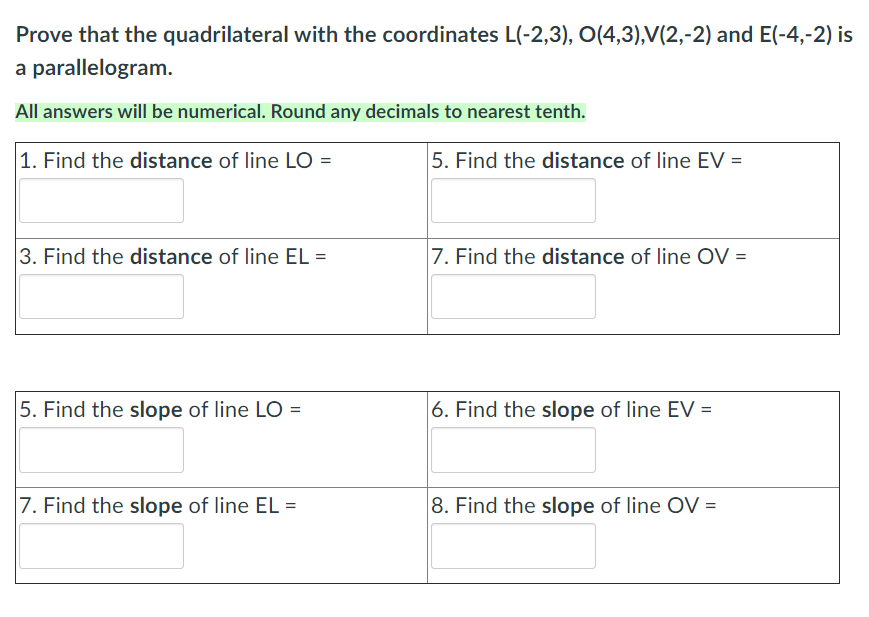Activate the slope of line OV input

tap(513, 546)
